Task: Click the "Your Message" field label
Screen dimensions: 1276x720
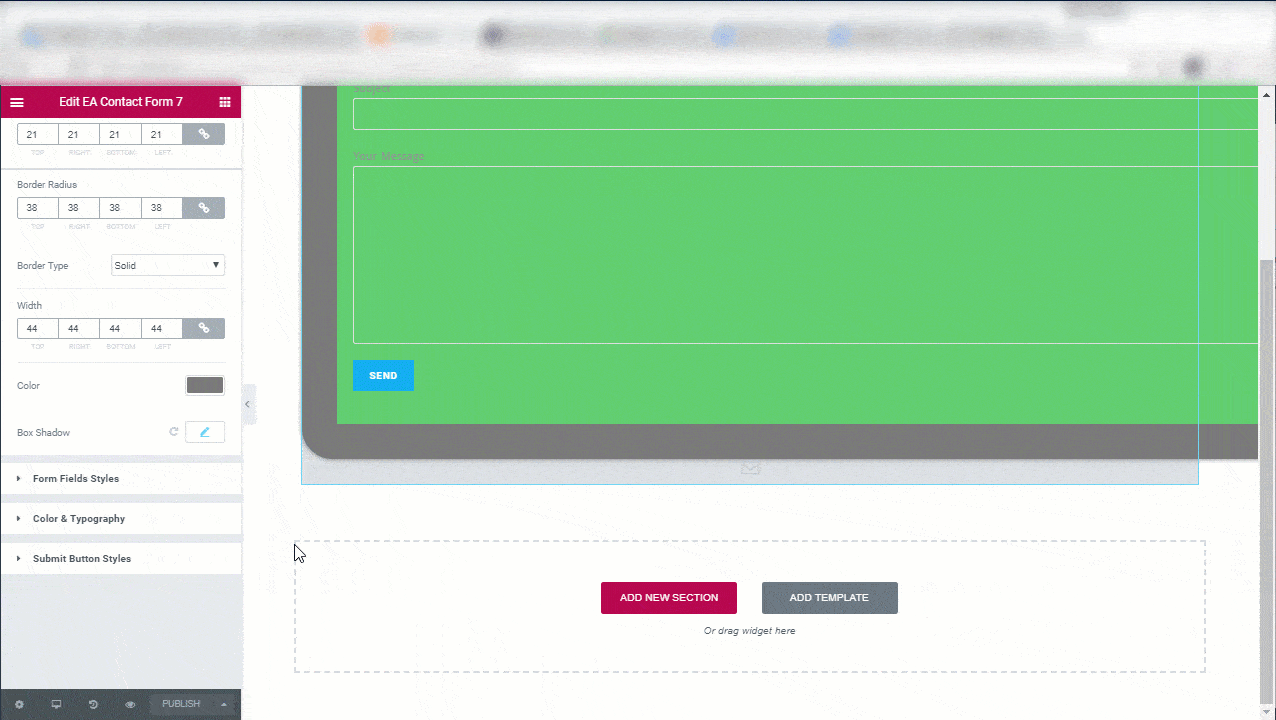Action: (x=389, y=156)
